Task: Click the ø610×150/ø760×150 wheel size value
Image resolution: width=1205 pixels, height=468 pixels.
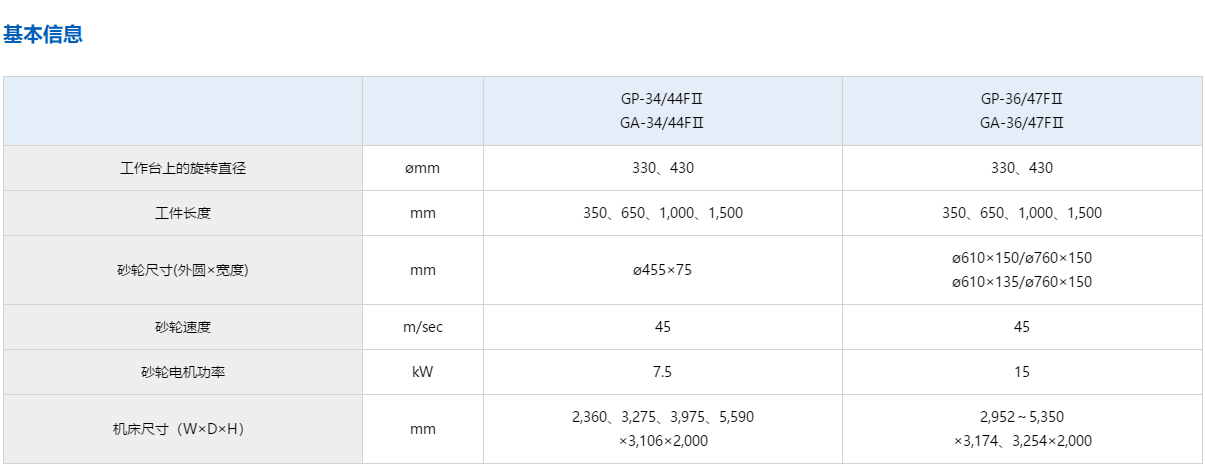Action: 1021,258
